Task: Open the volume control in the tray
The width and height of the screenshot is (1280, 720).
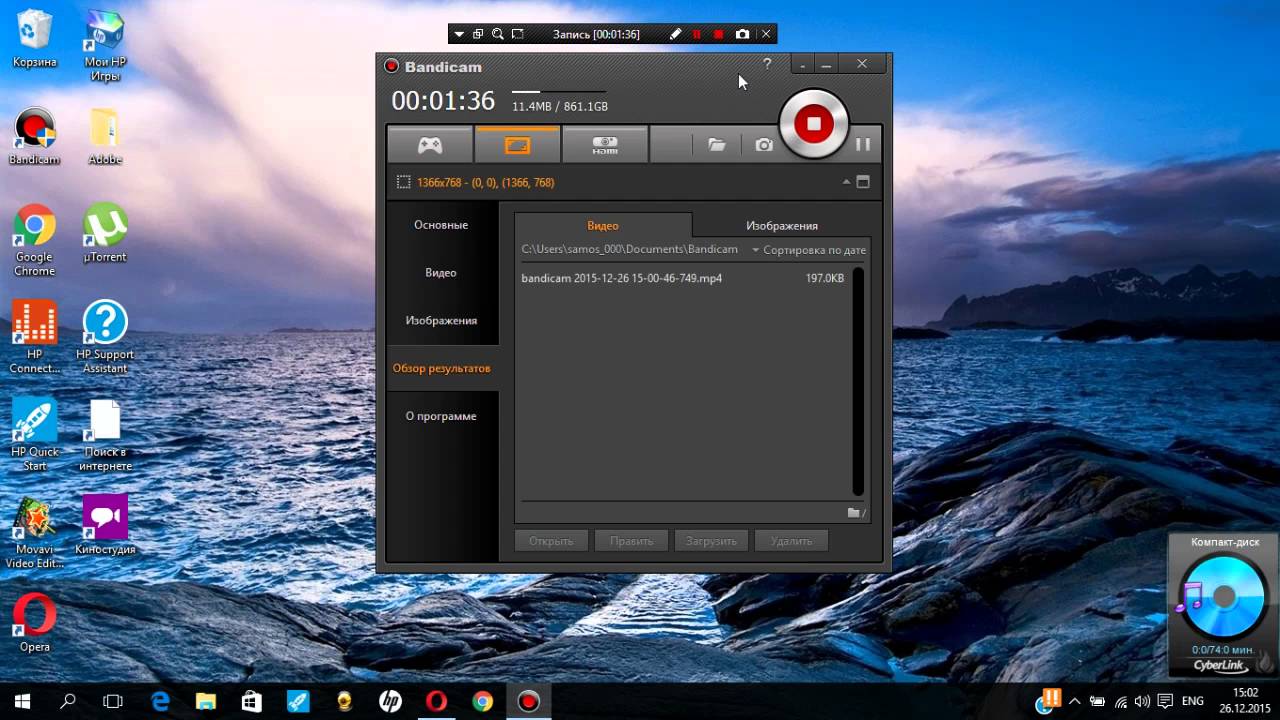Action: click(1143, 702)
